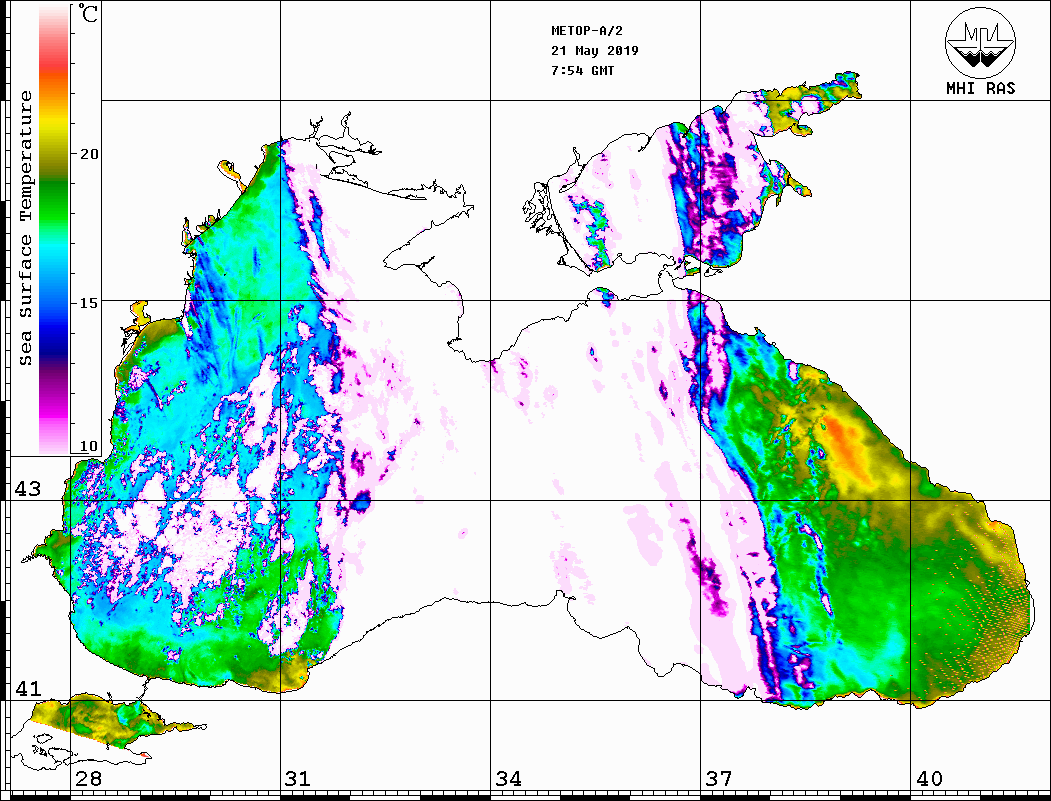The height and width of the screenshot is (801, 1051).
Task: Click the longitude label '34'
Action: pyautogui.click(x=509, y=779)
